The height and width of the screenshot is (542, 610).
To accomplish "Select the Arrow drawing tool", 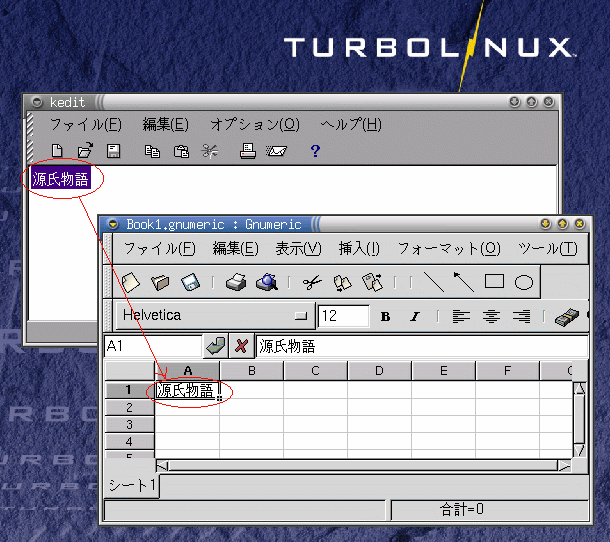I will pos(464,282).
